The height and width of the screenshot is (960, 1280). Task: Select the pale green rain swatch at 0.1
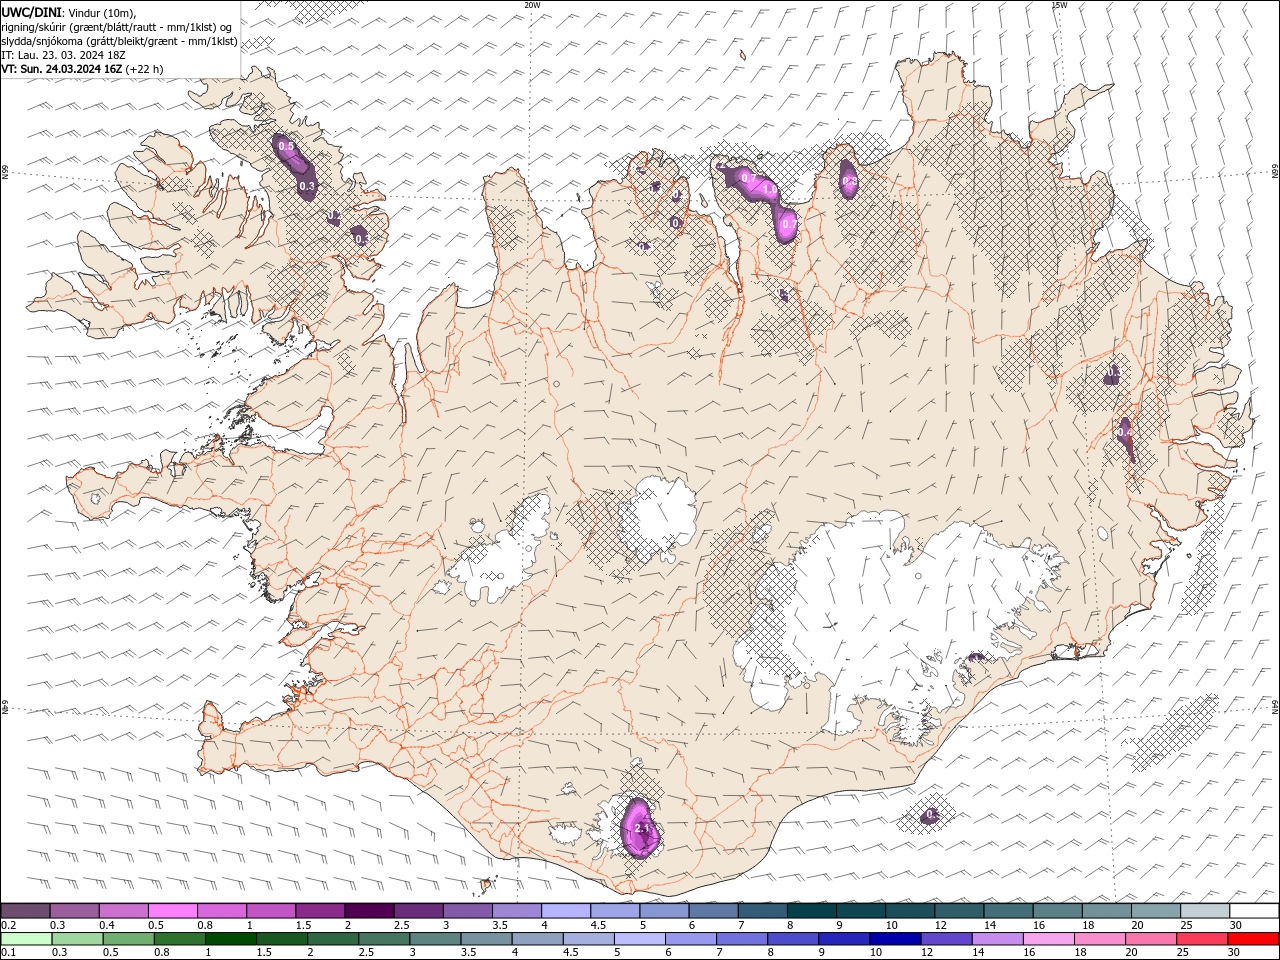click(27, 939)
